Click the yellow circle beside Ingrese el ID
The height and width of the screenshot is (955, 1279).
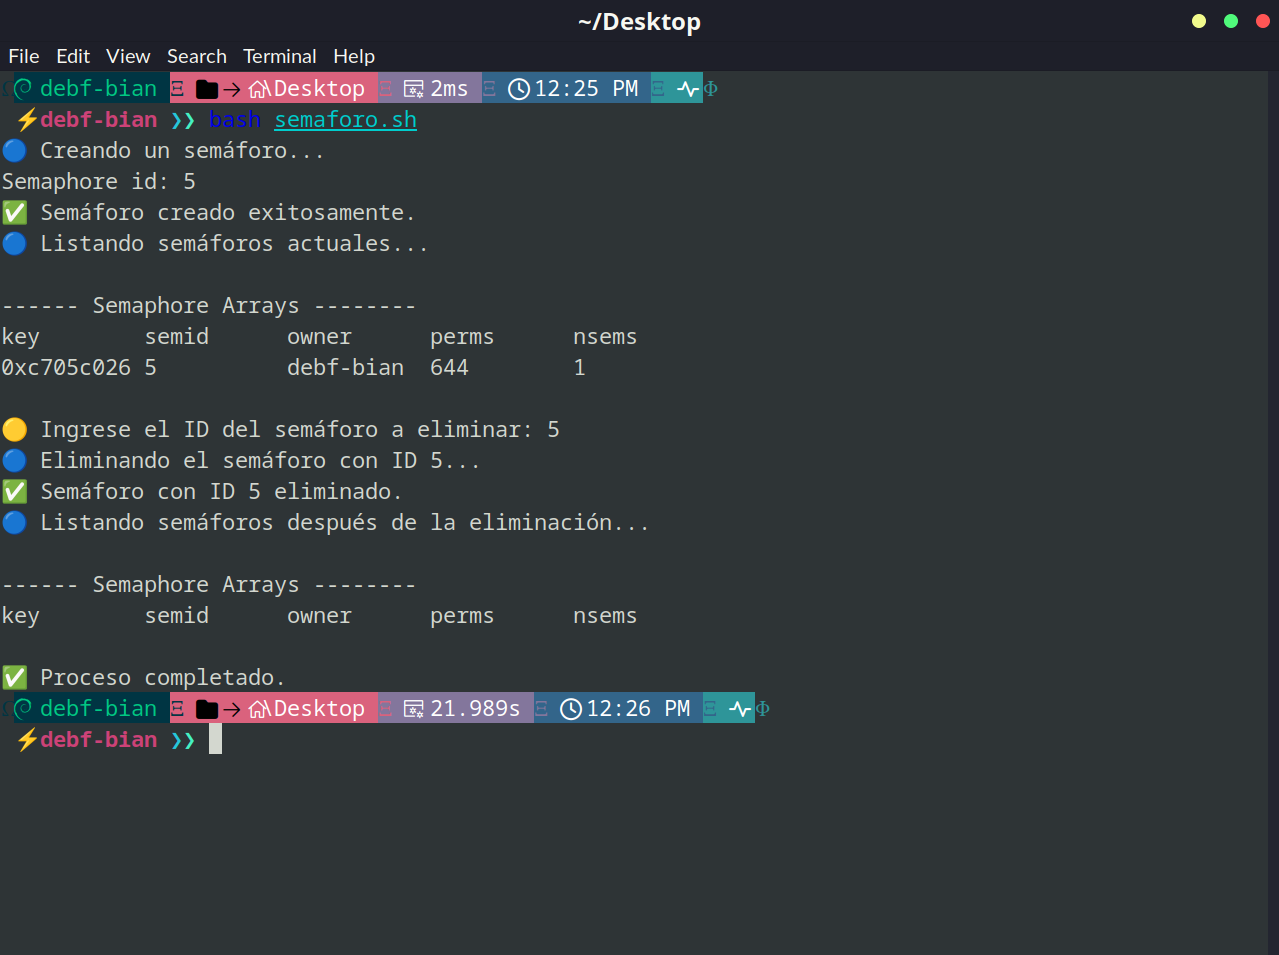click(x=15, y=430)
